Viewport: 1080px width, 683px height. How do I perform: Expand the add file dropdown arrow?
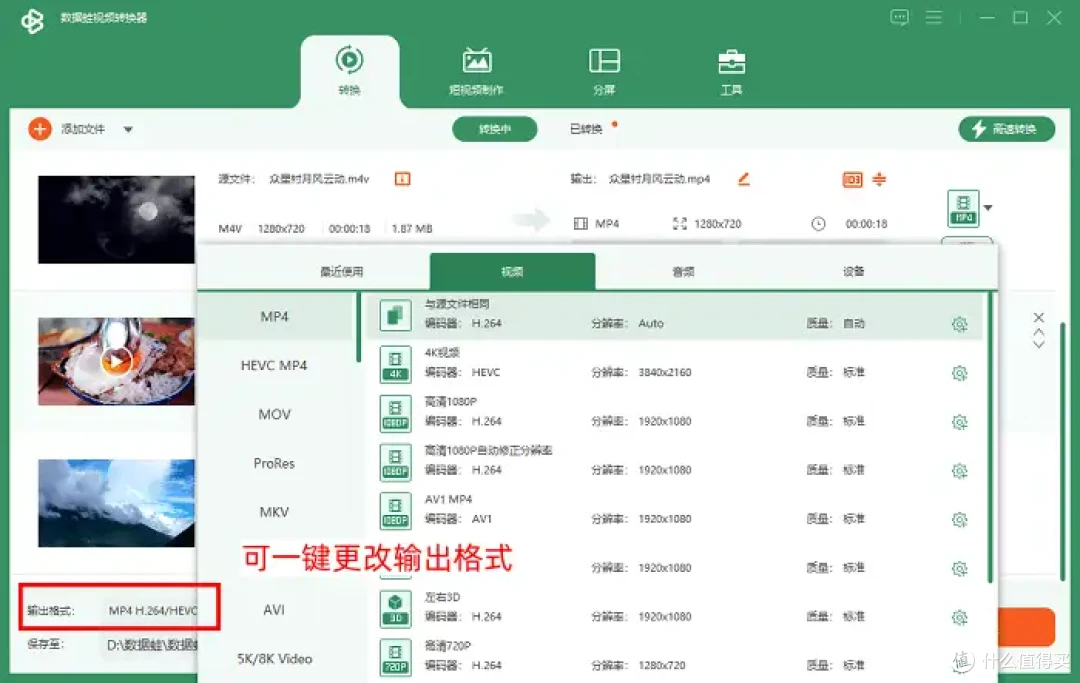[x=128, y=129]
